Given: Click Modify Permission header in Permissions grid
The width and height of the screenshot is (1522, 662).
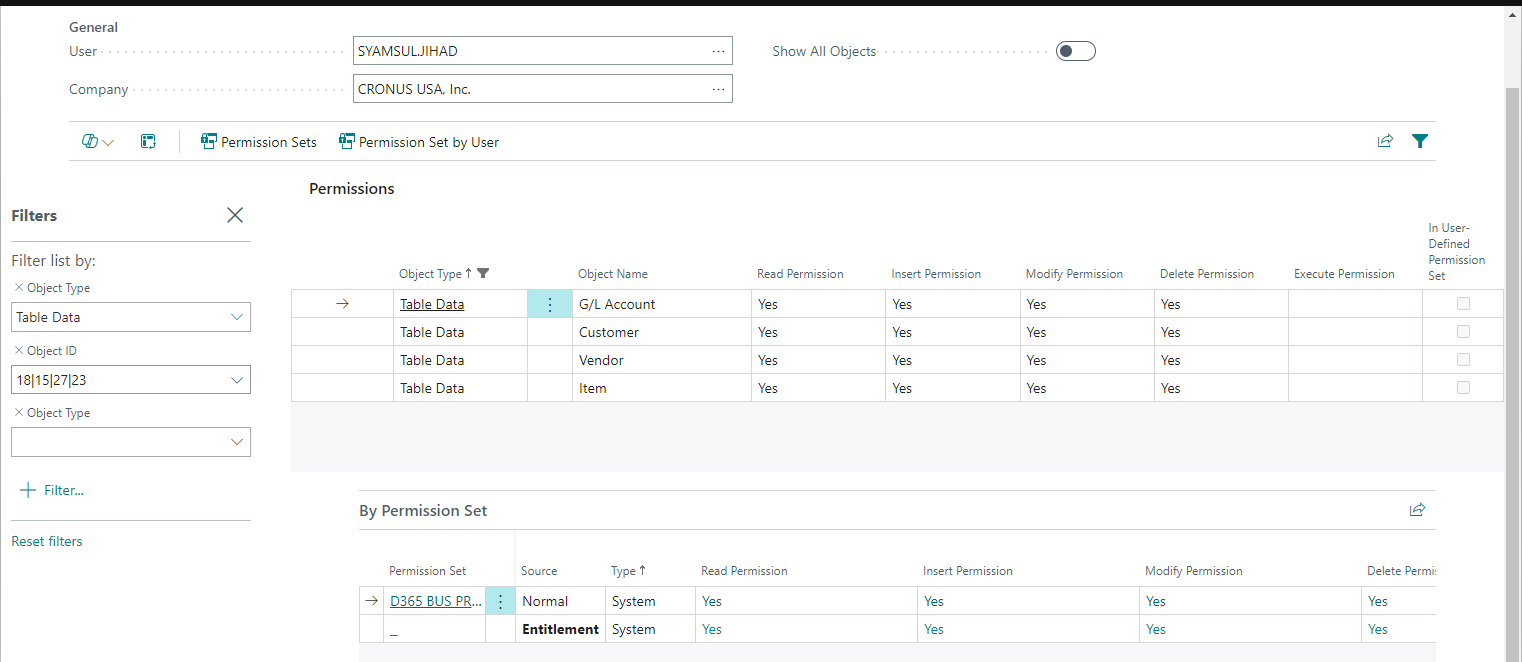Looking at the screenshot, I should (1074, 274).
